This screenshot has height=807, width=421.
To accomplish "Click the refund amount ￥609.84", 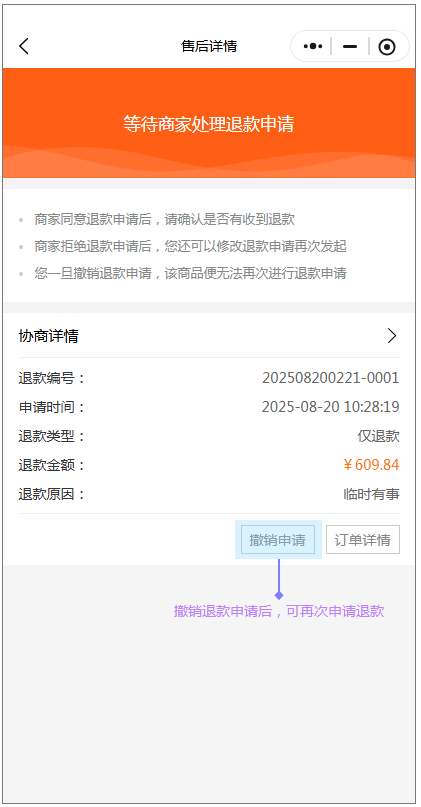I will coord(371,465).
